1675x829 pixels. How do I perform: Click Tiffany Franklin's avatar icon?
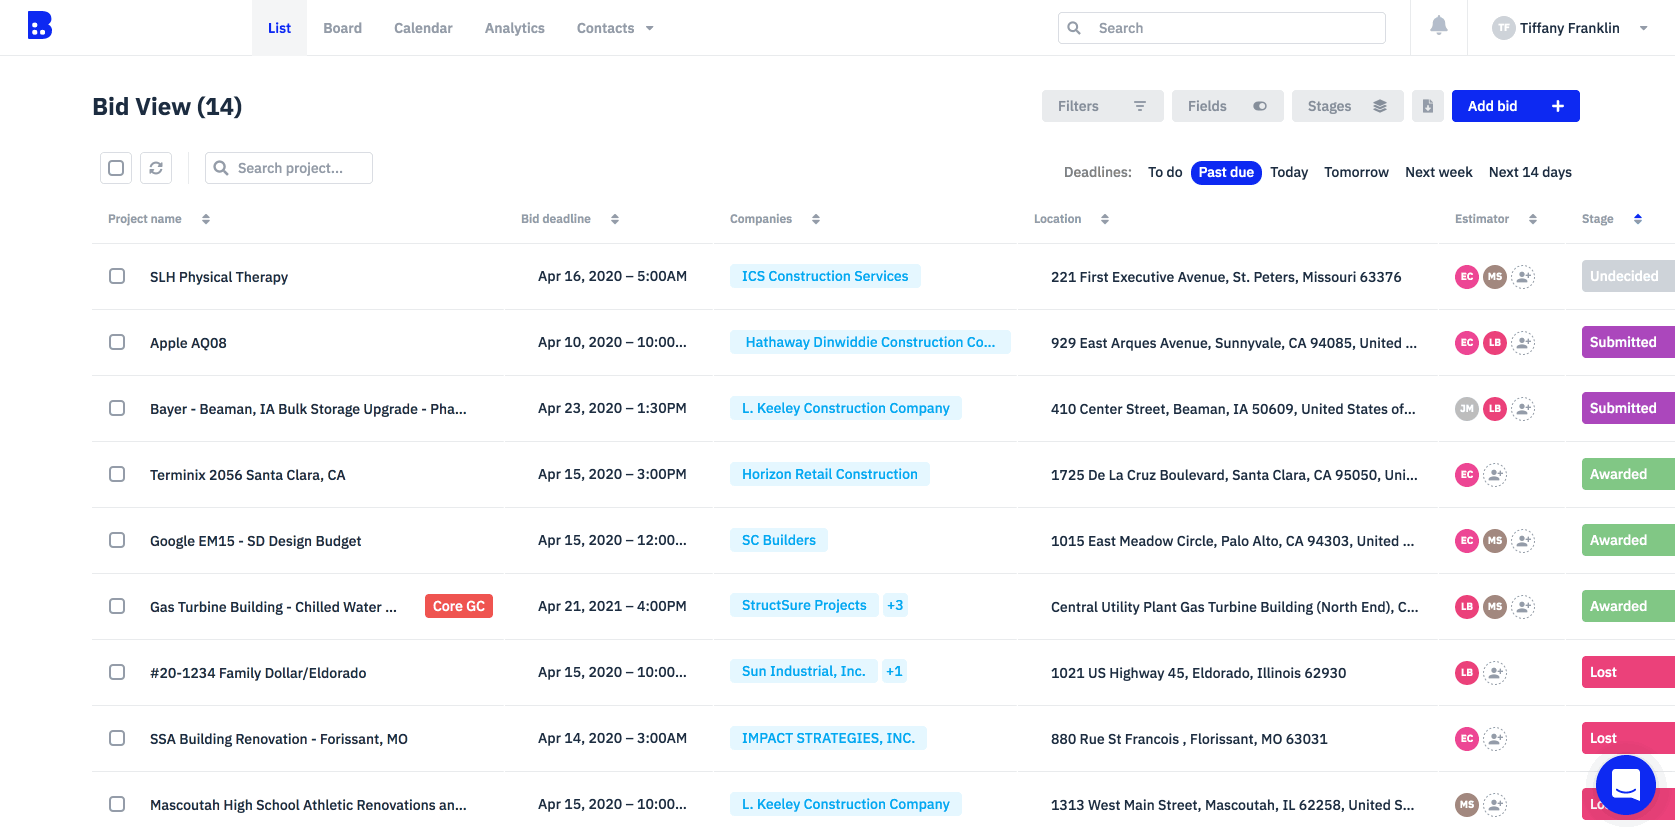pyautogui.click(x=1503, y=28)
